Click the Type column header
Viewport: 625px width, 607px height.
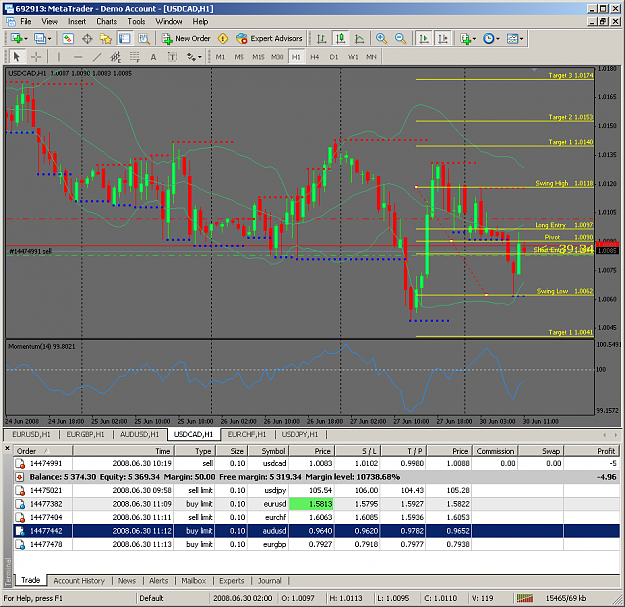(x=195, y=451)
